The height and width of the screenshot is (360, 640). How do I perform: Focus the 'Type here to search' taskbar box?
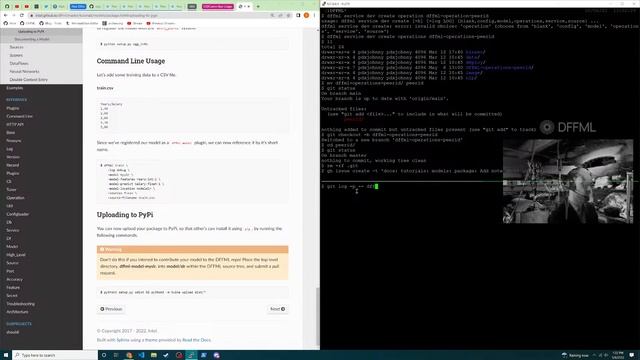click(x=55, y=355)
